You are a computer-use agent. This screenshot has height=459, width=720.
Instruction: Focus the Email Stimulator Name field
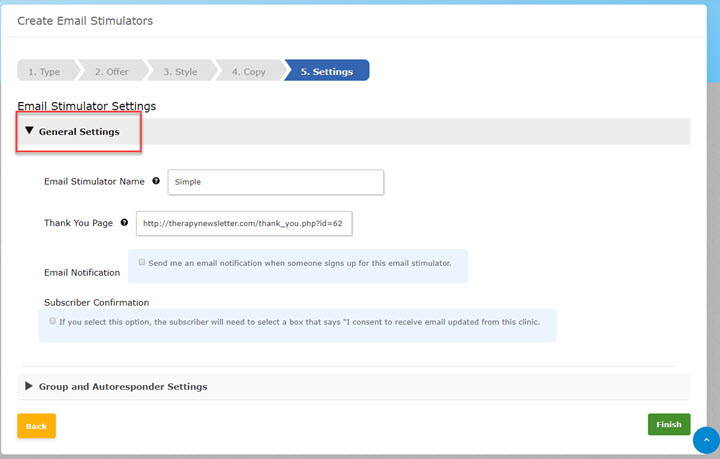276,182
